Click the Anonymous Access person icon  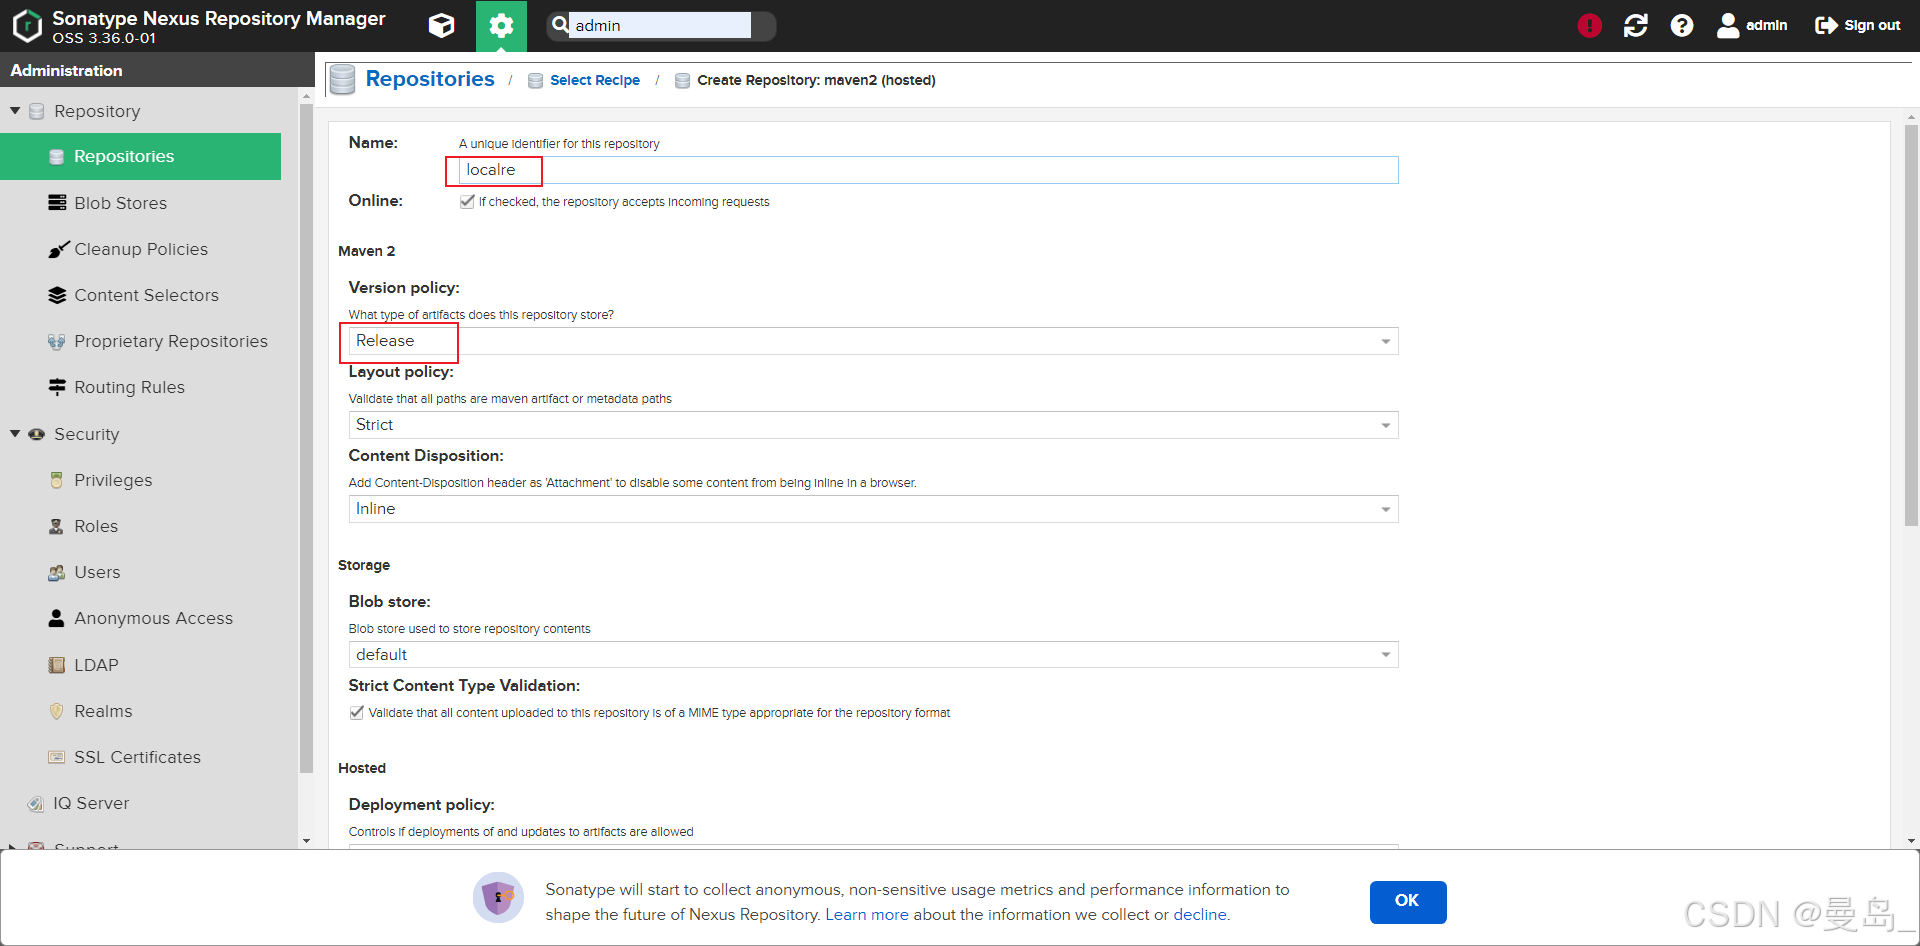pos(57,618)
